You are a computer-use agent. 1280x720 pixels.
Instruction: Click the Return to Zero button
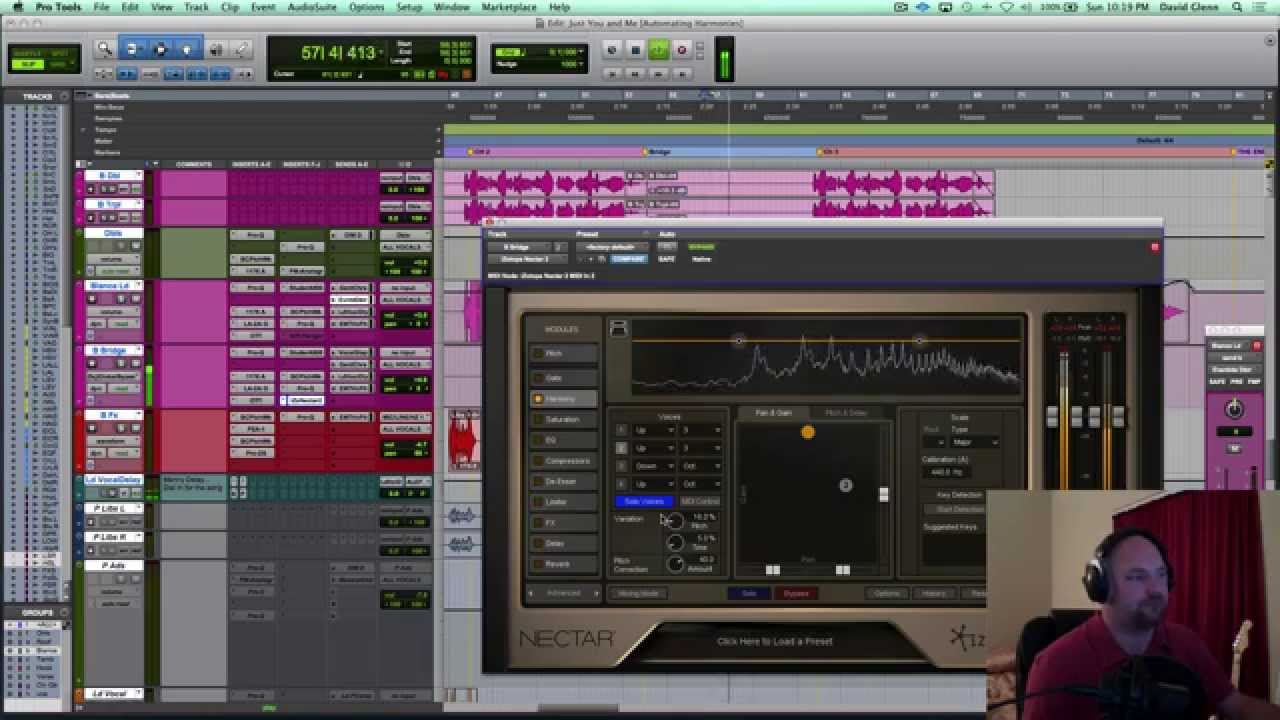(x=612, y=73)
